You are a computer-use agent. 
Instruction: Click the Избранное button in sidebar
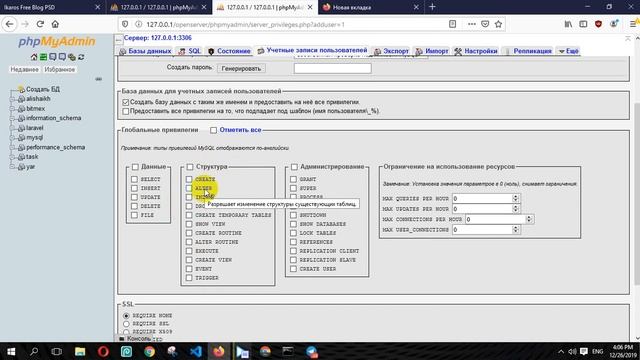click(60, 69)
